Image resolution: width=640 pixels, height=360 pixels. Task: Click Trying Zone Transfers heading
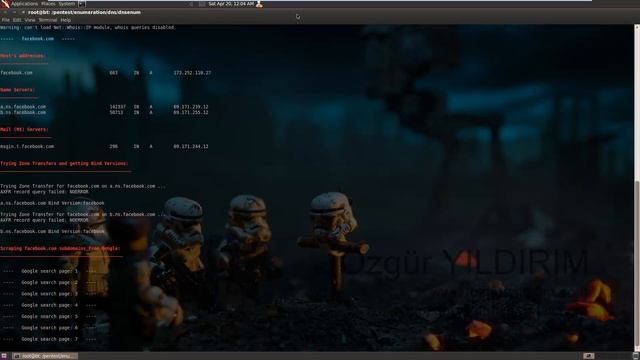tap(64, 163)
